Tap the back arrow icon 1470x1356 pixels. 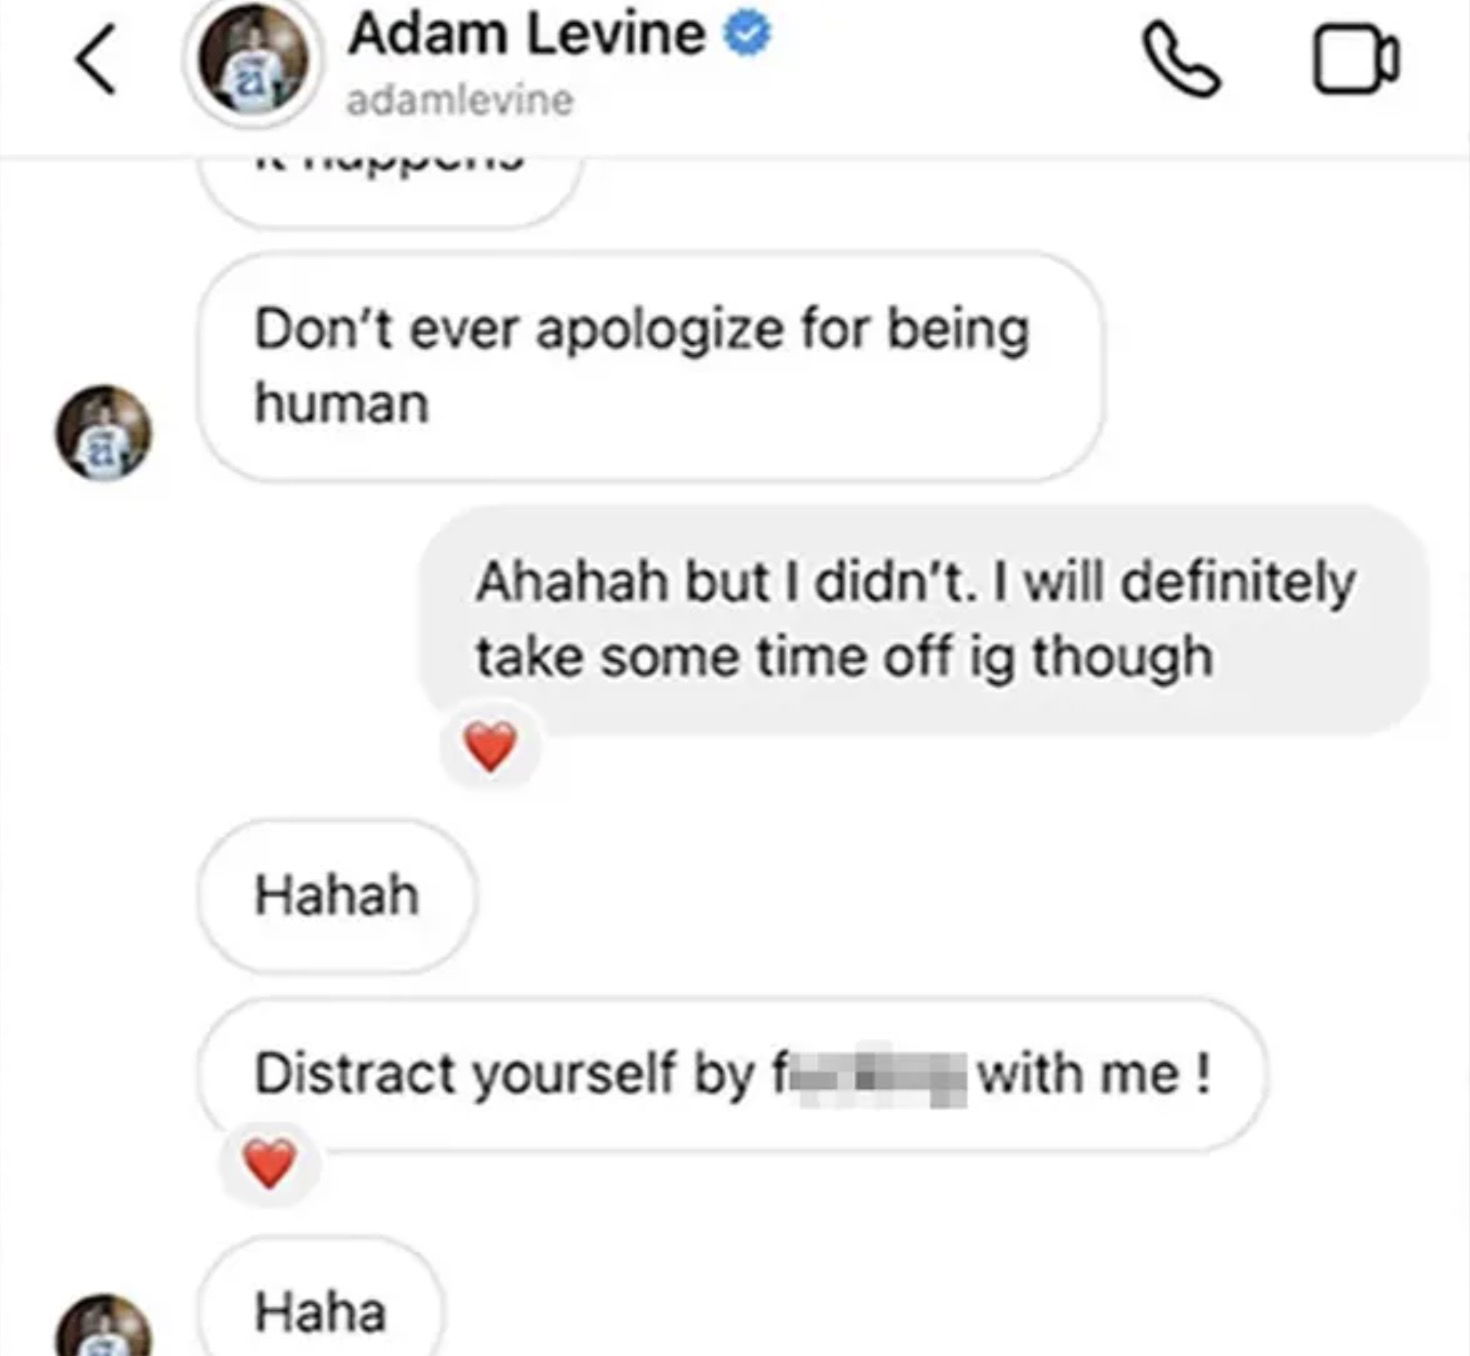97,60
